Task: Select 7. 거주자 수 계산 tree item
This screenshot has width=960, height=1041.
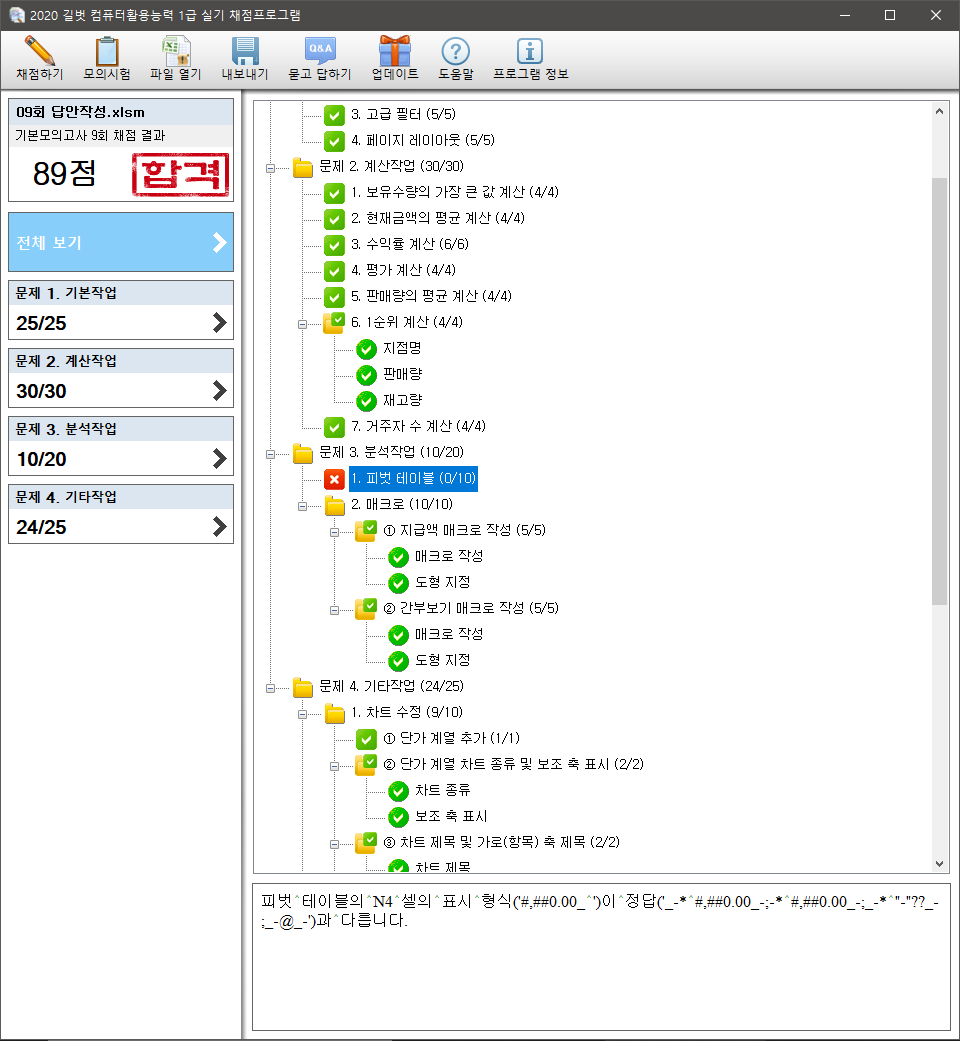Action: [417, 427]
